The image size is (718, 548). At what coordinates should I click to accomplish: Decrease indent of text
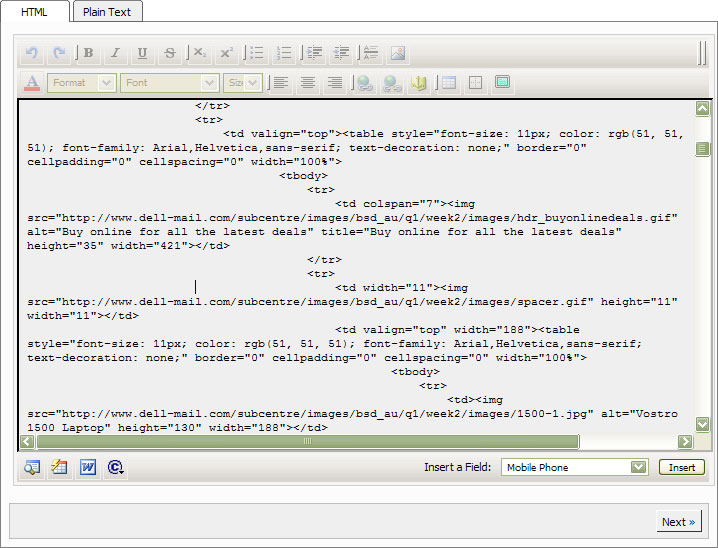341,53
